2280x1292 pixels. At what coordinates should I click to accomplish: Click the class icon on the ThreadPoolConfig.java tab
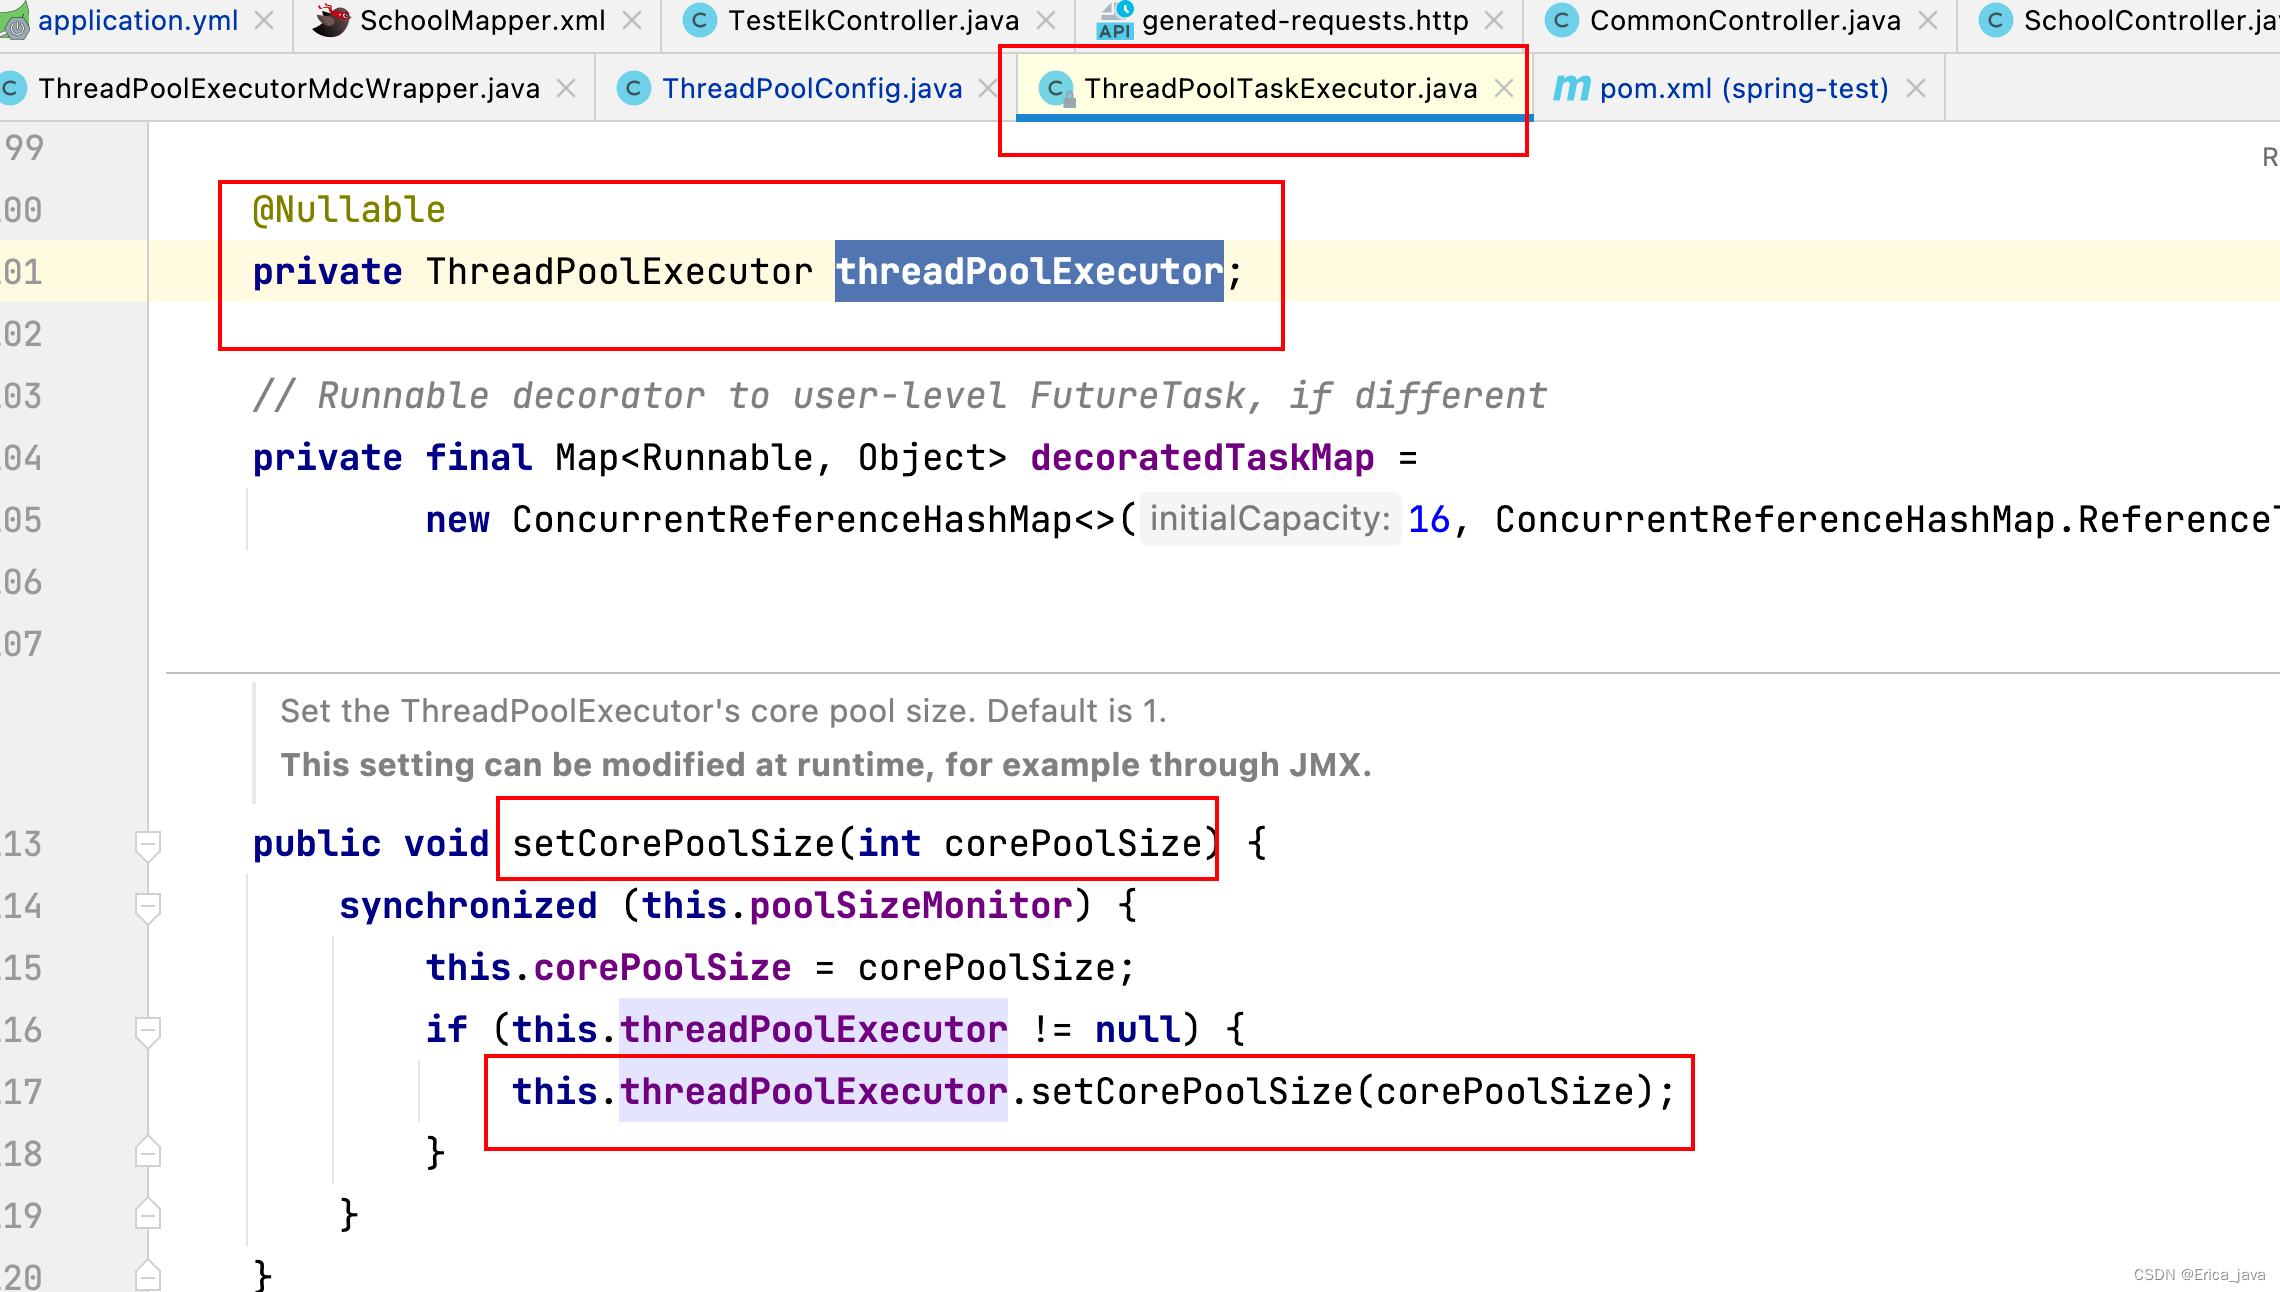633,88
